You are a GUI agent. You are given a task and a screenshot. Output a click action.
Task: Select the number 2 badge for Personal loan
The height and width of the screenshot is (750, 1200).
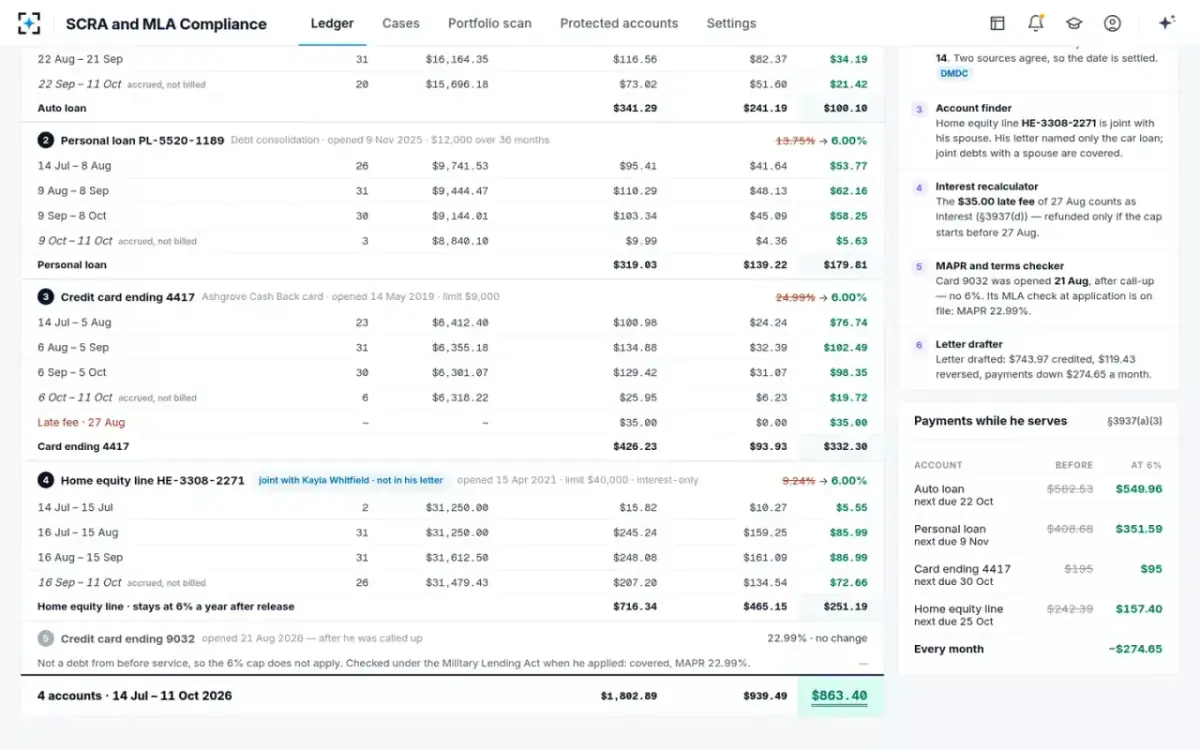(45, 140)
